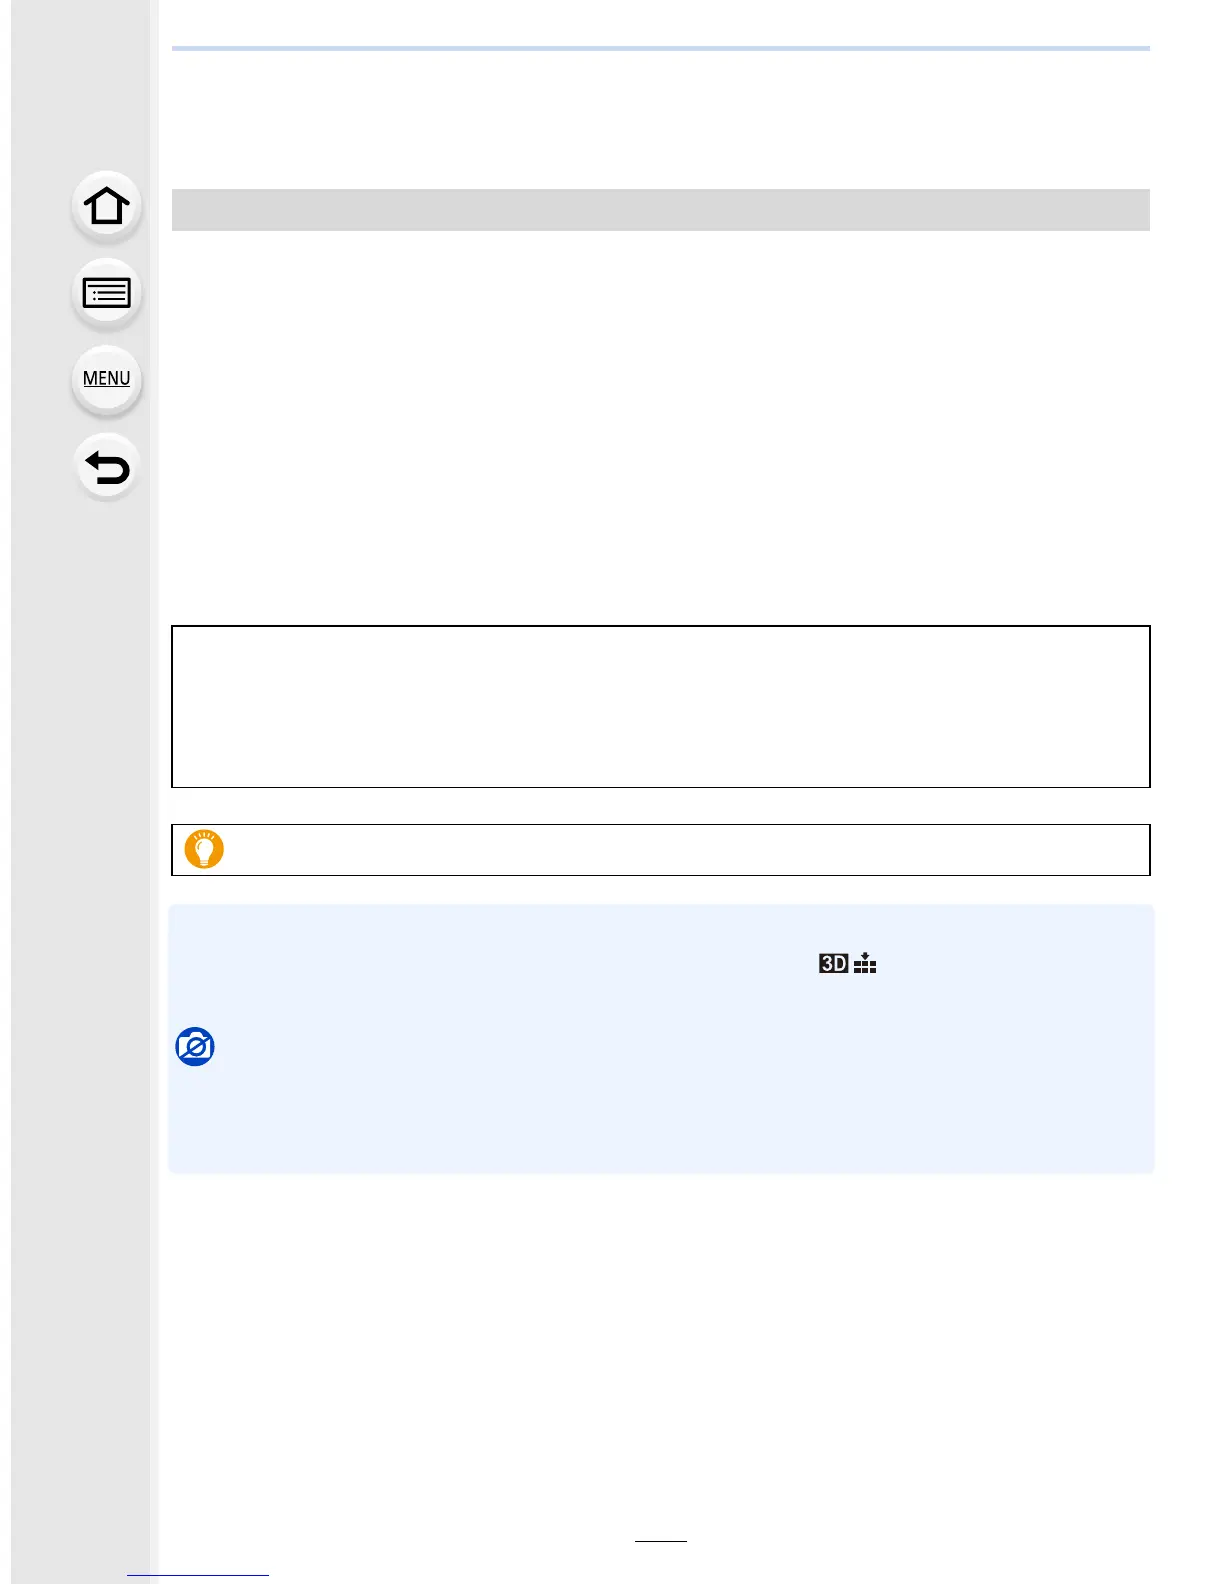Viewport: 1224px width, 1584px height.
Task: Return to previous page with back arrow
Action: click(x=106, y=467)
